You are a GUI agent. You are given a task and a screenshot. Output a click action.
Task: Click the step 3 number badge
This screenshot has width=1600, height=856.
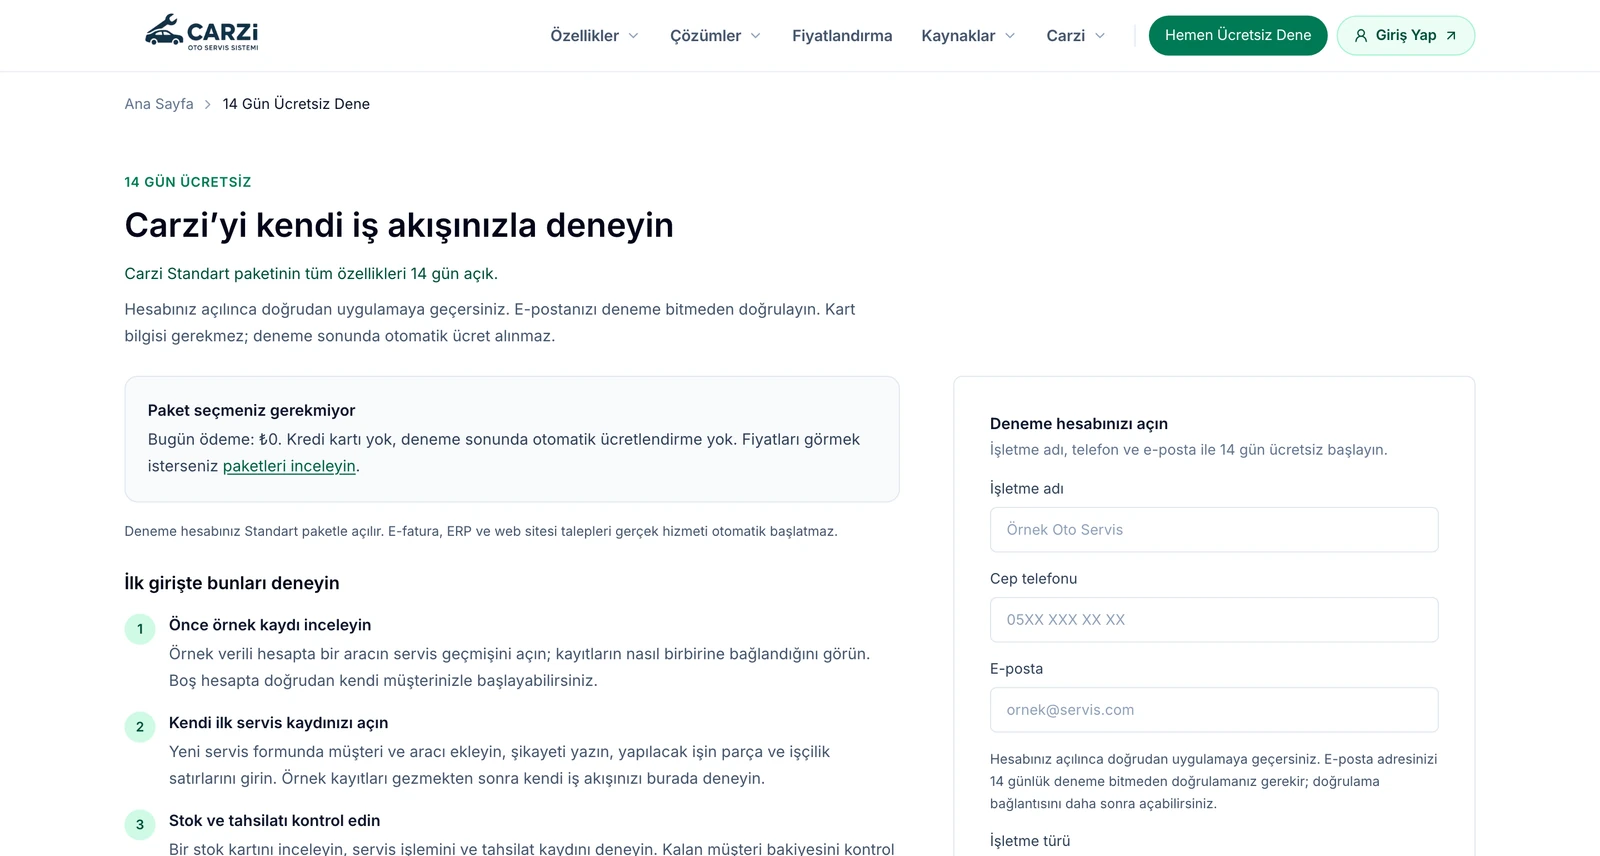(140, 825)
